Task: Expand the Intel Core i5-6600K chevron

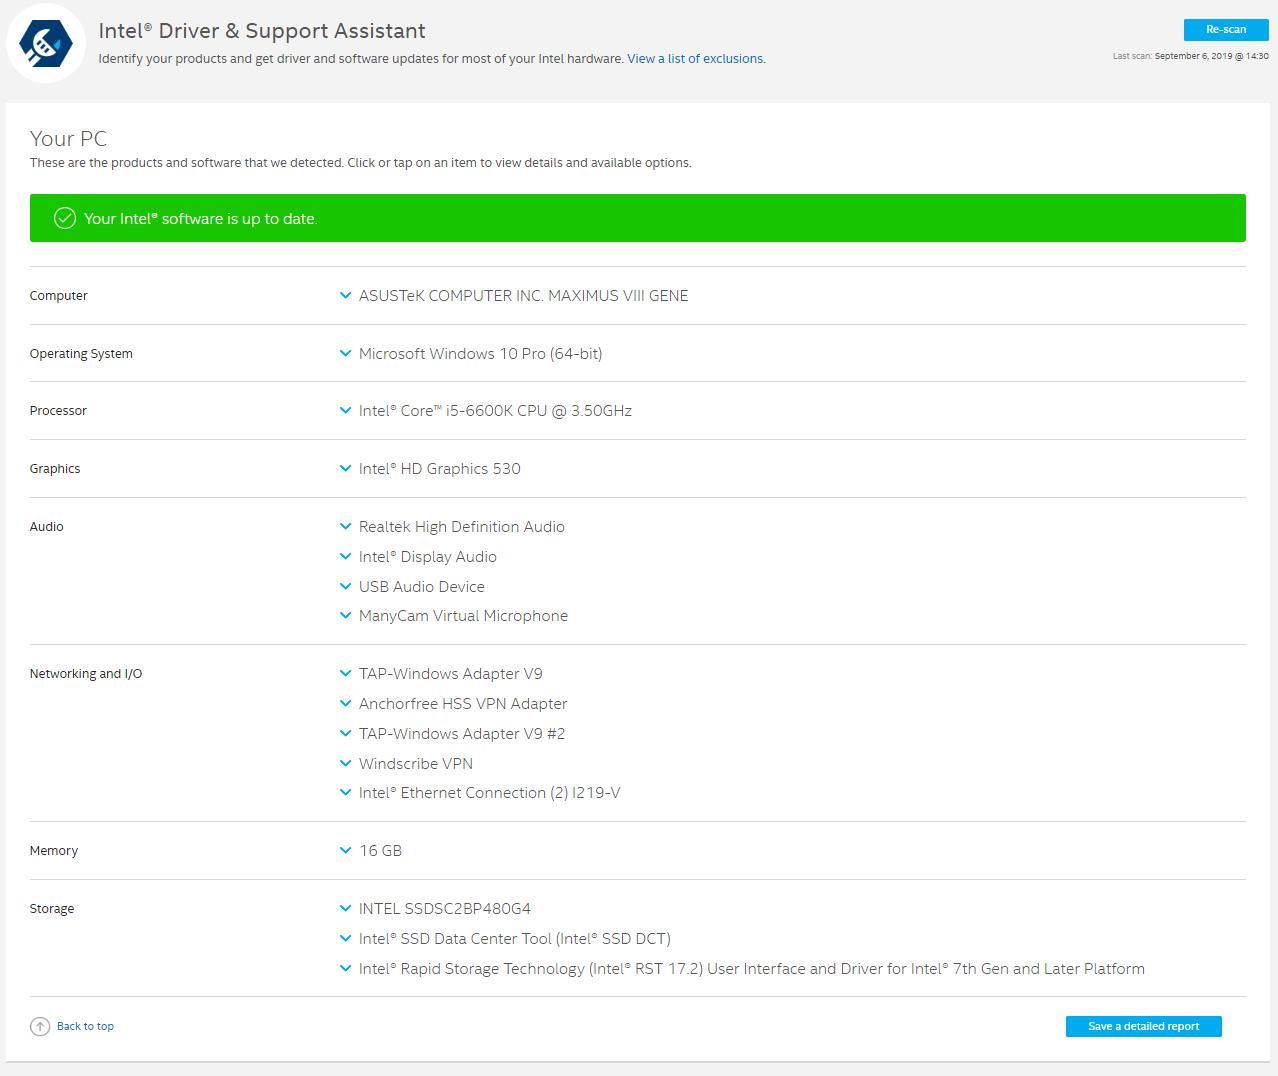Action: pos(345,411)
